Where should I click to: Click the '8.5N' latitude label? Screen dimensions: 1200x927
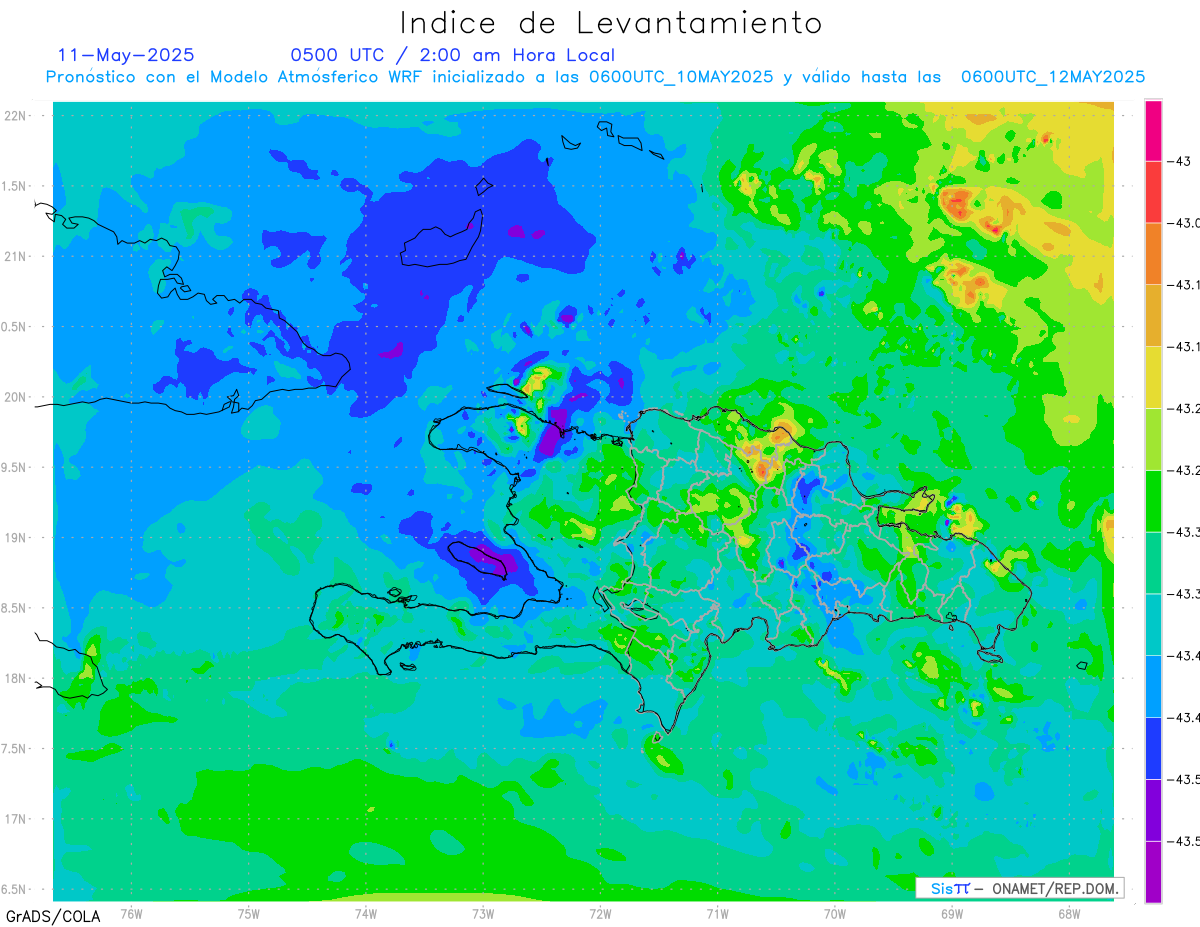[15, 608]
